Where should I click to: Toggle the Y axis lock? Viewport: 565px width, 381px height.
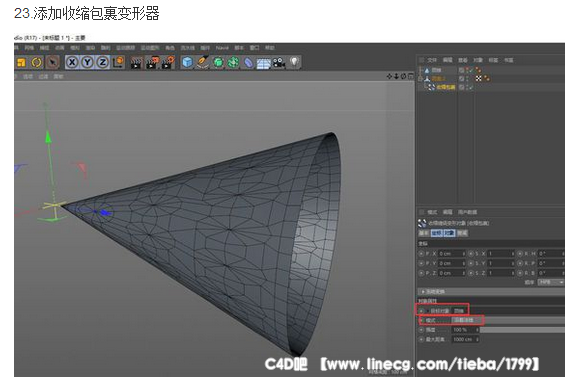point(87,62)
